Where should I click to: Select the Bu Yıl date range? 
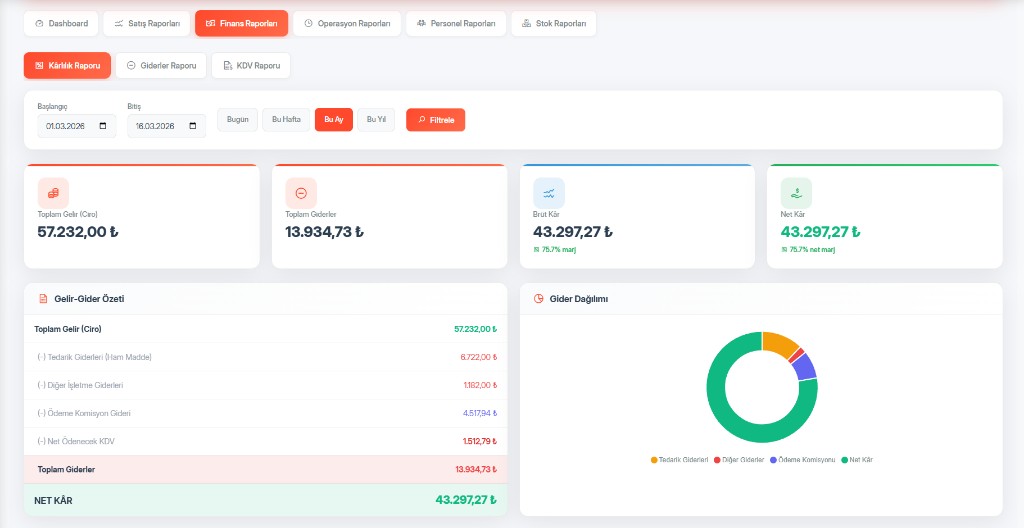coord(376,120)
